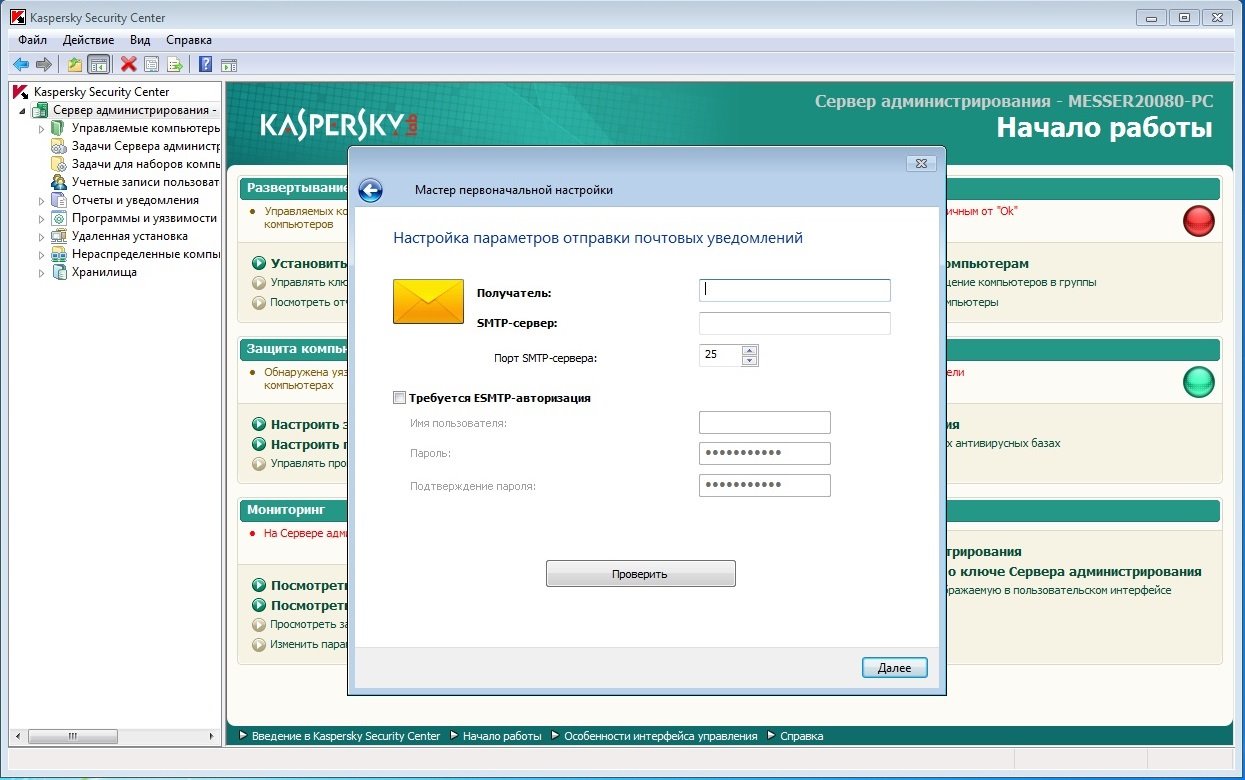Click the Далее button
This screenshot has height=780, width=1245.
(x=894, y=668)
